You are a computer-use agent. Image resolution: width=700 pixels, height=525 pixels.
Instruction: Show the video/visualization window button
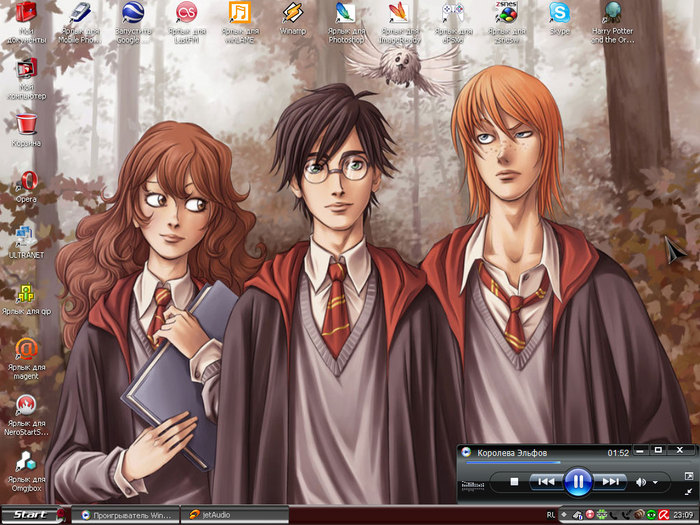tap(688, 476)
